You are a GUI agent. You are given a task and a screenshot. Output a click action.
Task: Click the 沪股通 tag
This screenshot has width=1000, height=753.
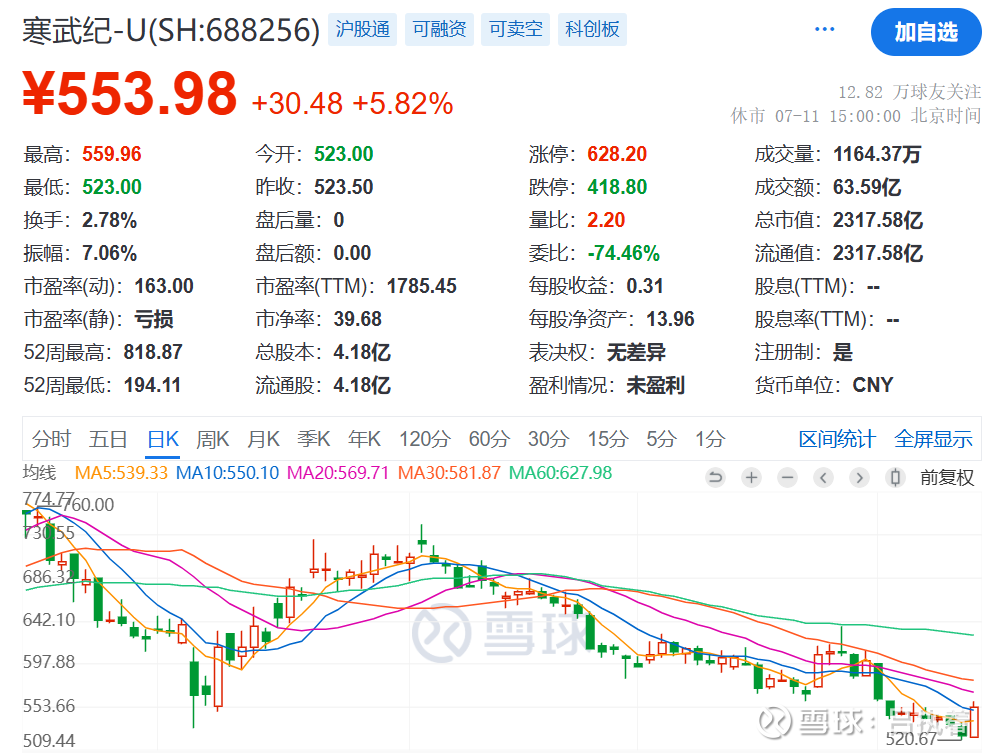pyautogui.click(x=362, y=29)
